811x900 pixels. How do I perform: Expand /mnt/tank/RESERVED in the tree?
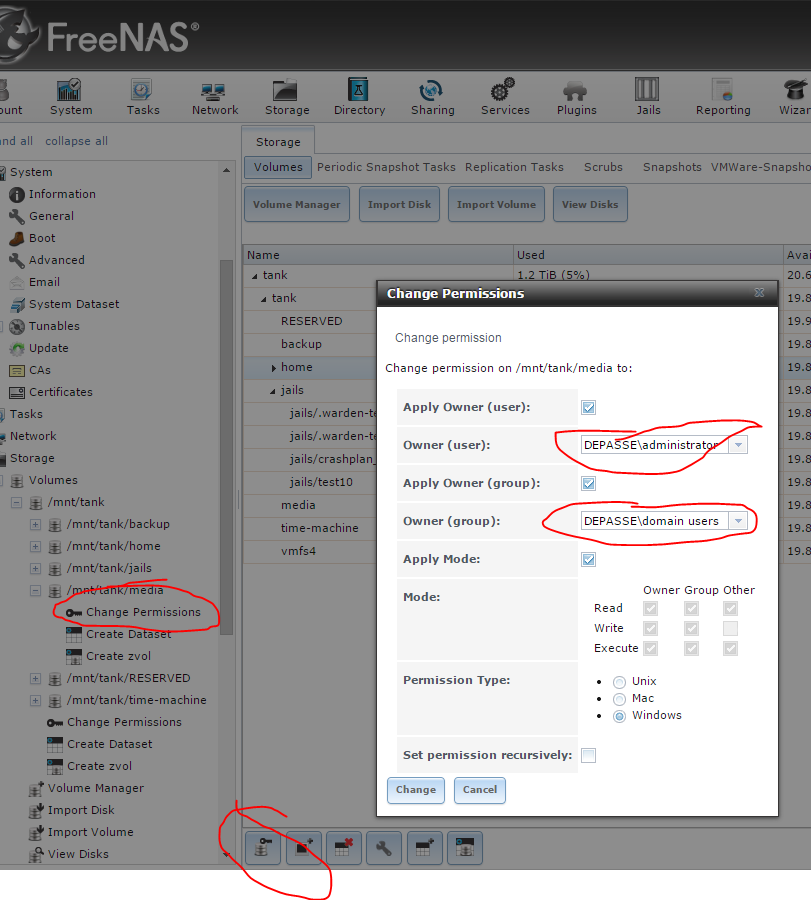coord(35,678)
